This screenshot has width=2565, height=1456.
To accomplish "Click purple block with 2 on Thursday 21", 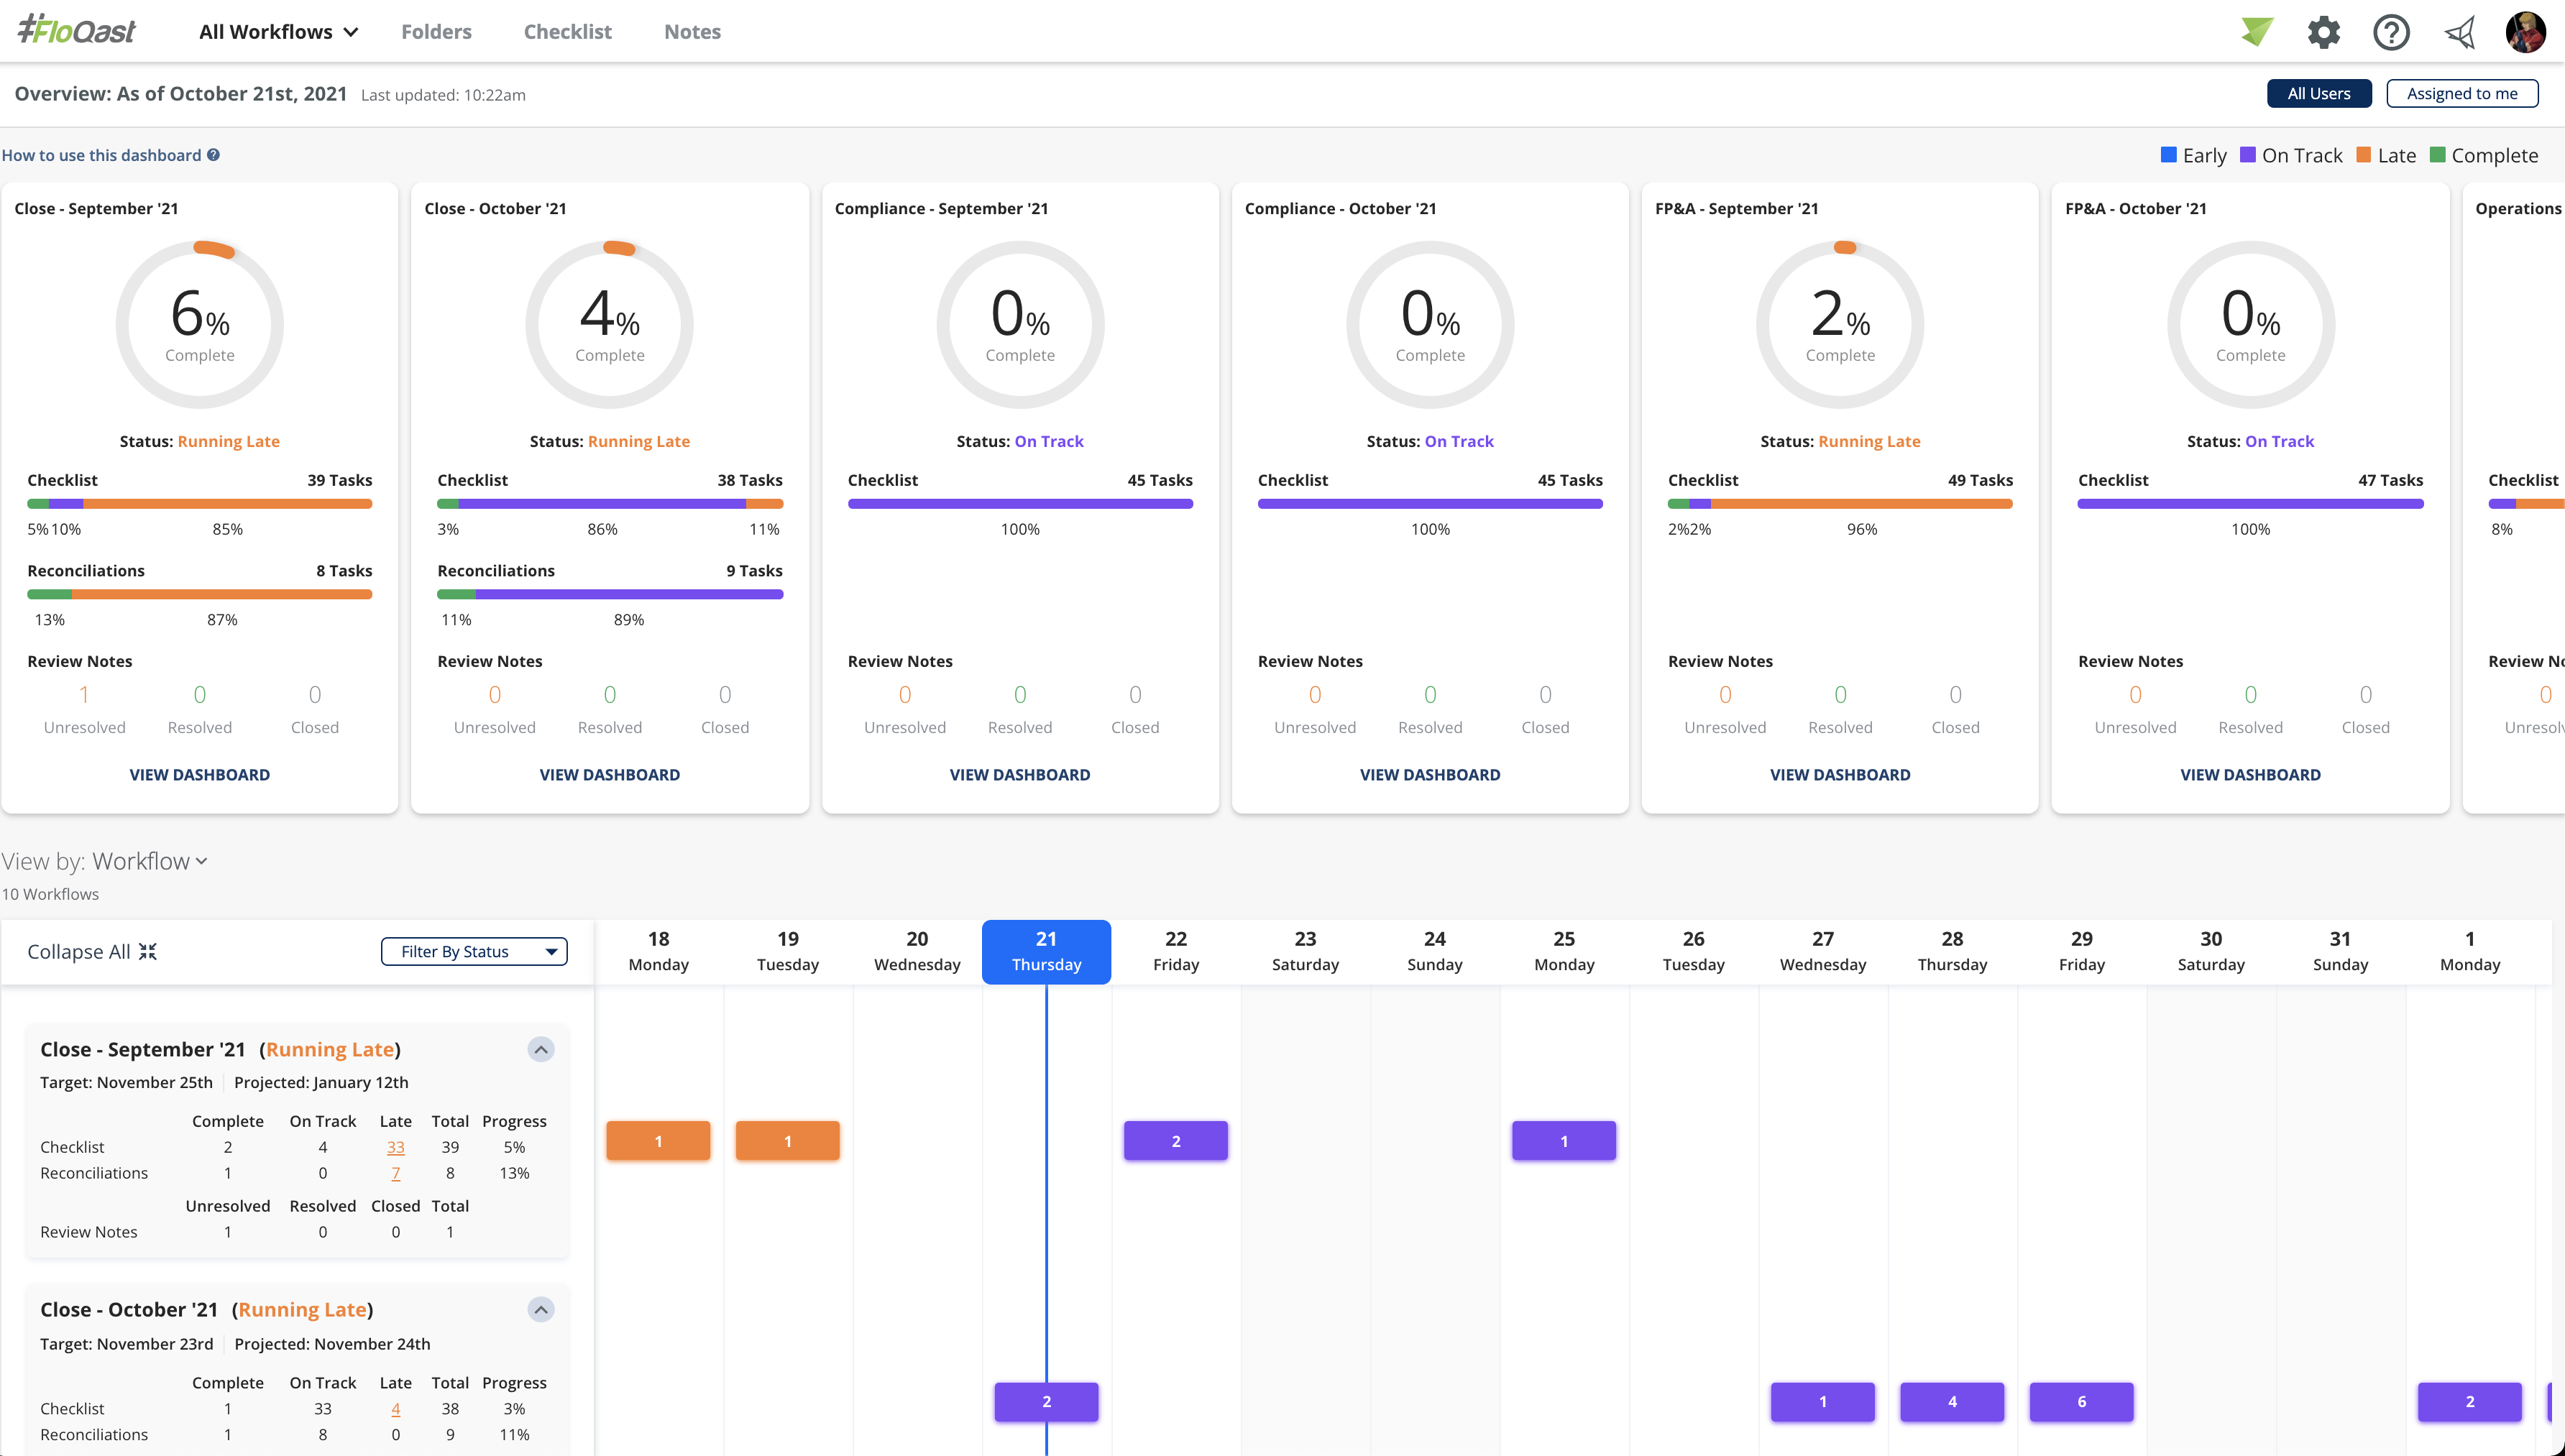I will click(x=1046, y=1401).
